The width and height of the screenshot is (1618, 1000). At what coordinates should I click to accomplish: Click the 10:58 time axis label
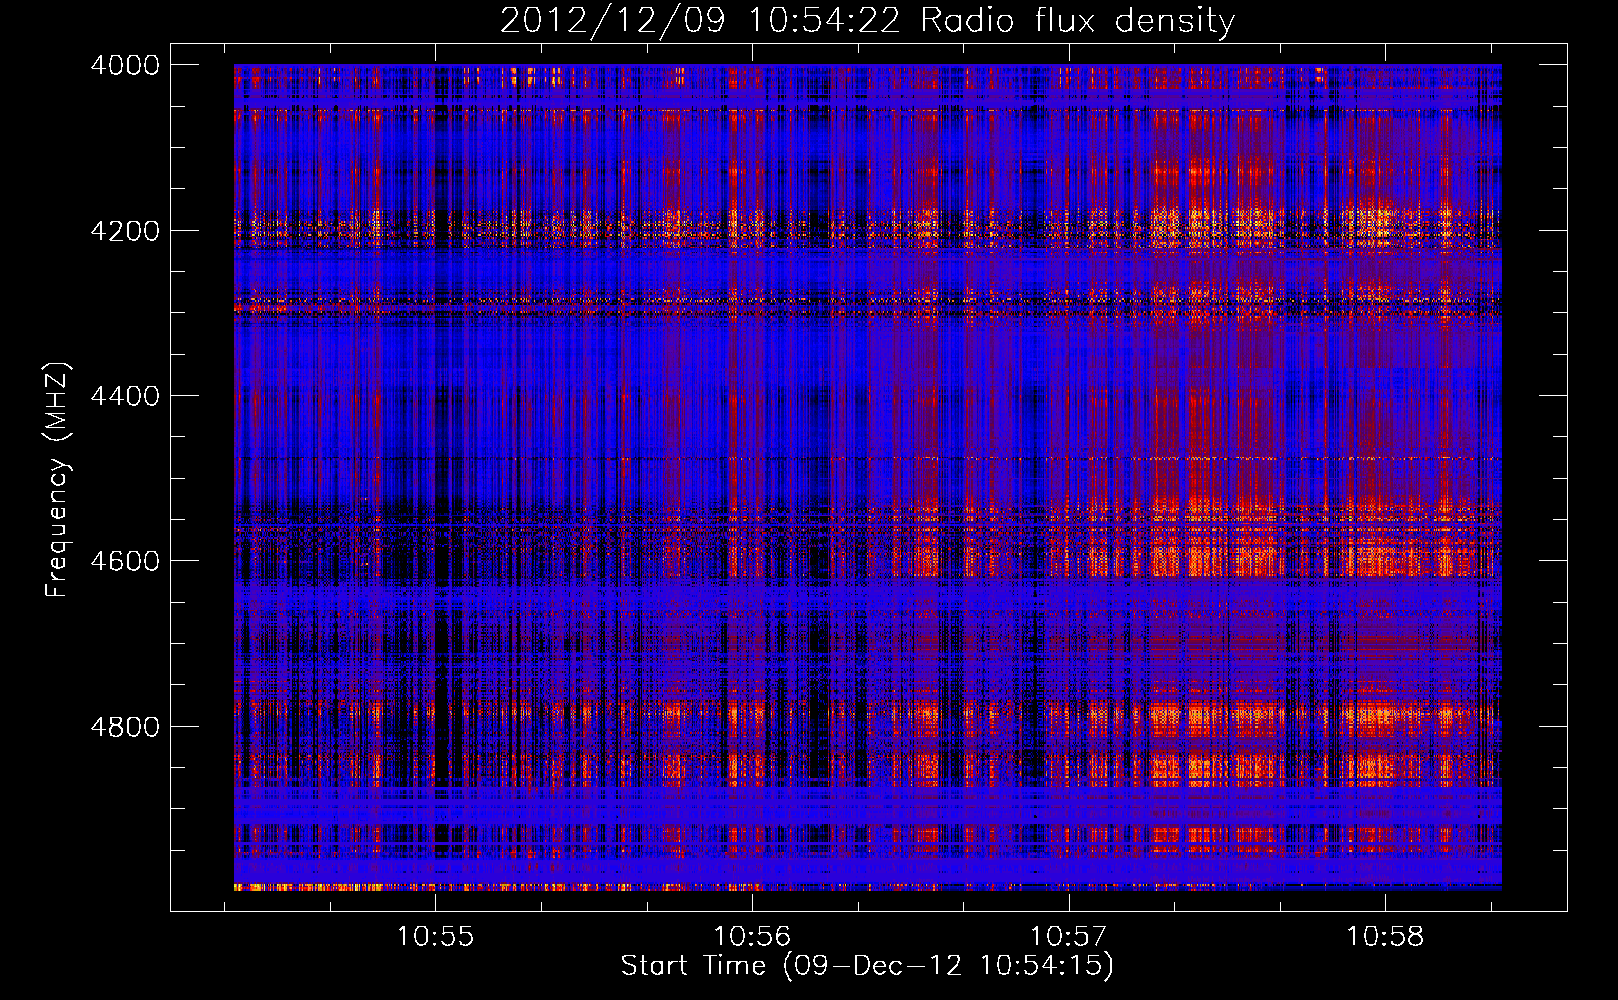tap(1385, 937)
